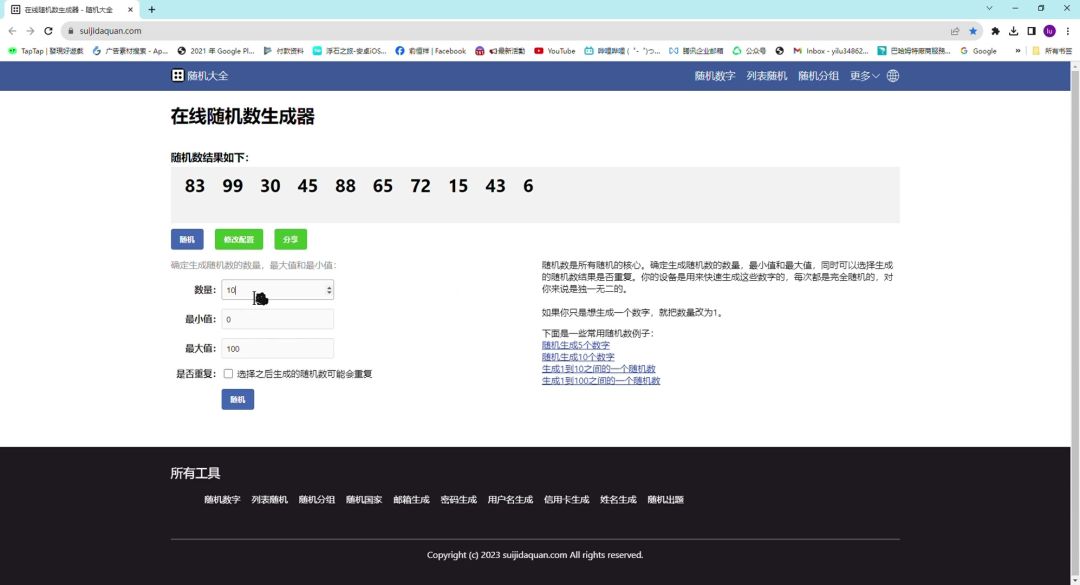
Task: Click the 最小值 input field
Action: point(277,320)
